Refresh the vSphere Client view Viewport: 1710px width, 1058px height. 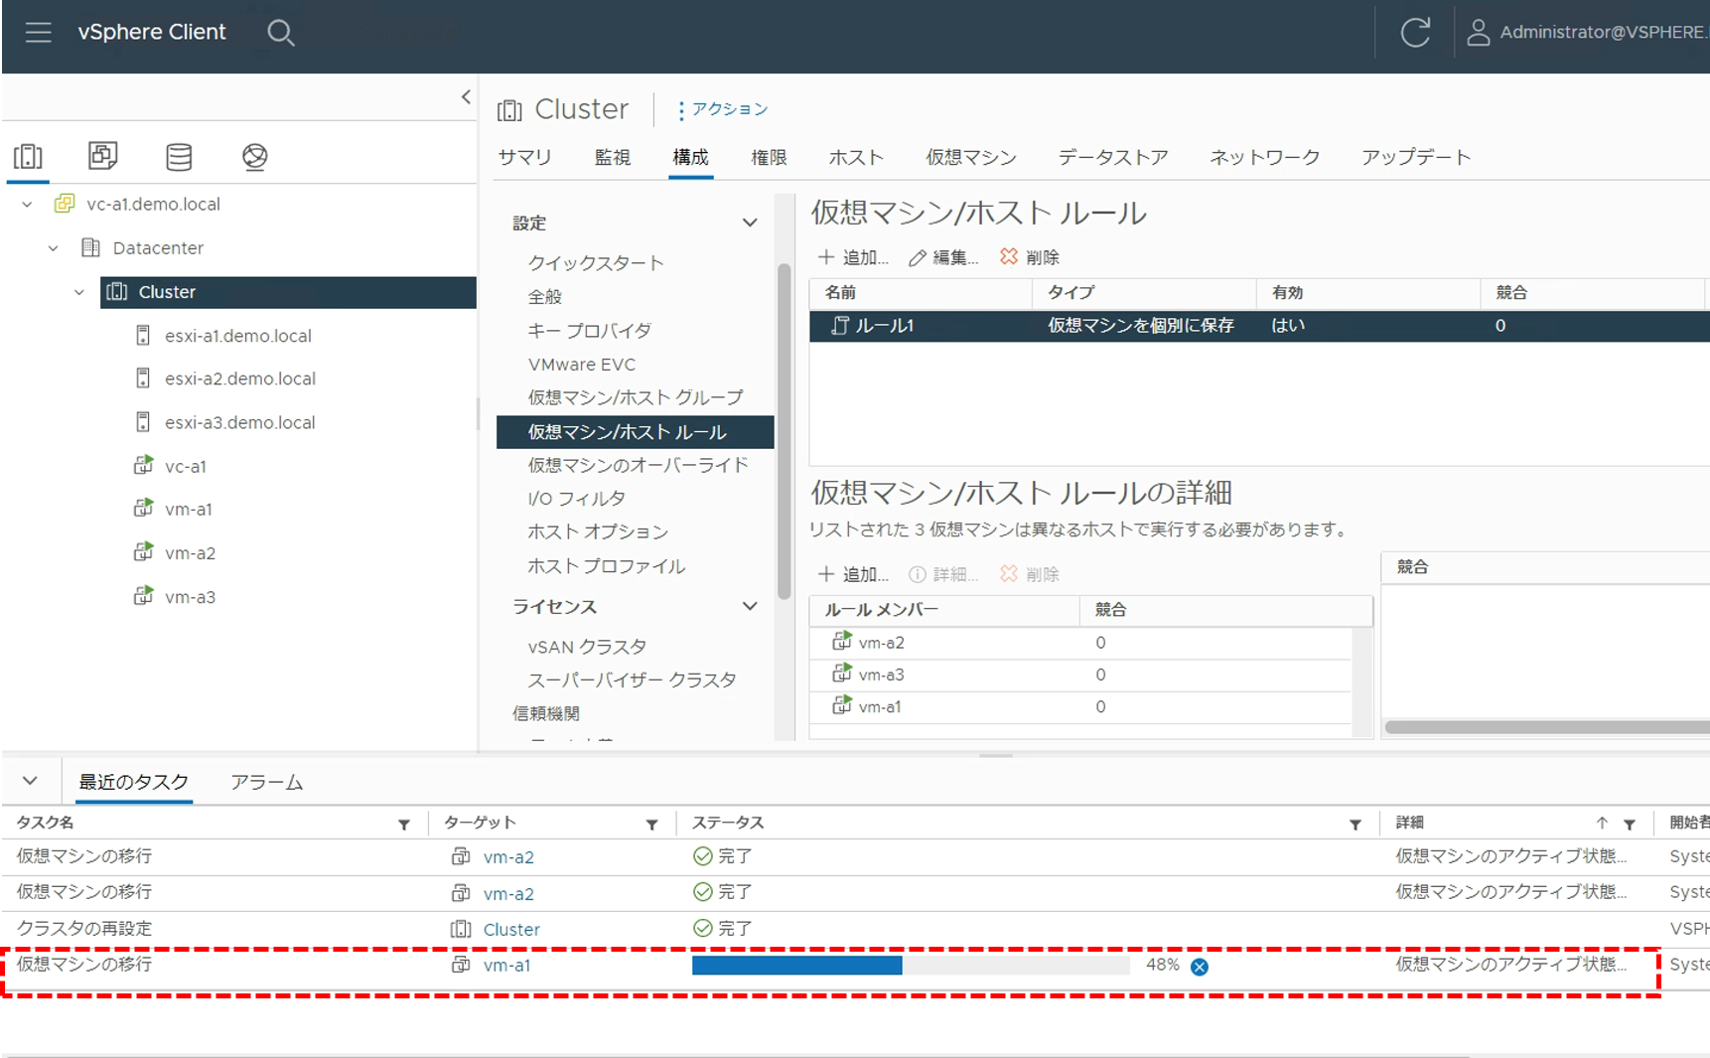(1414, 33)
